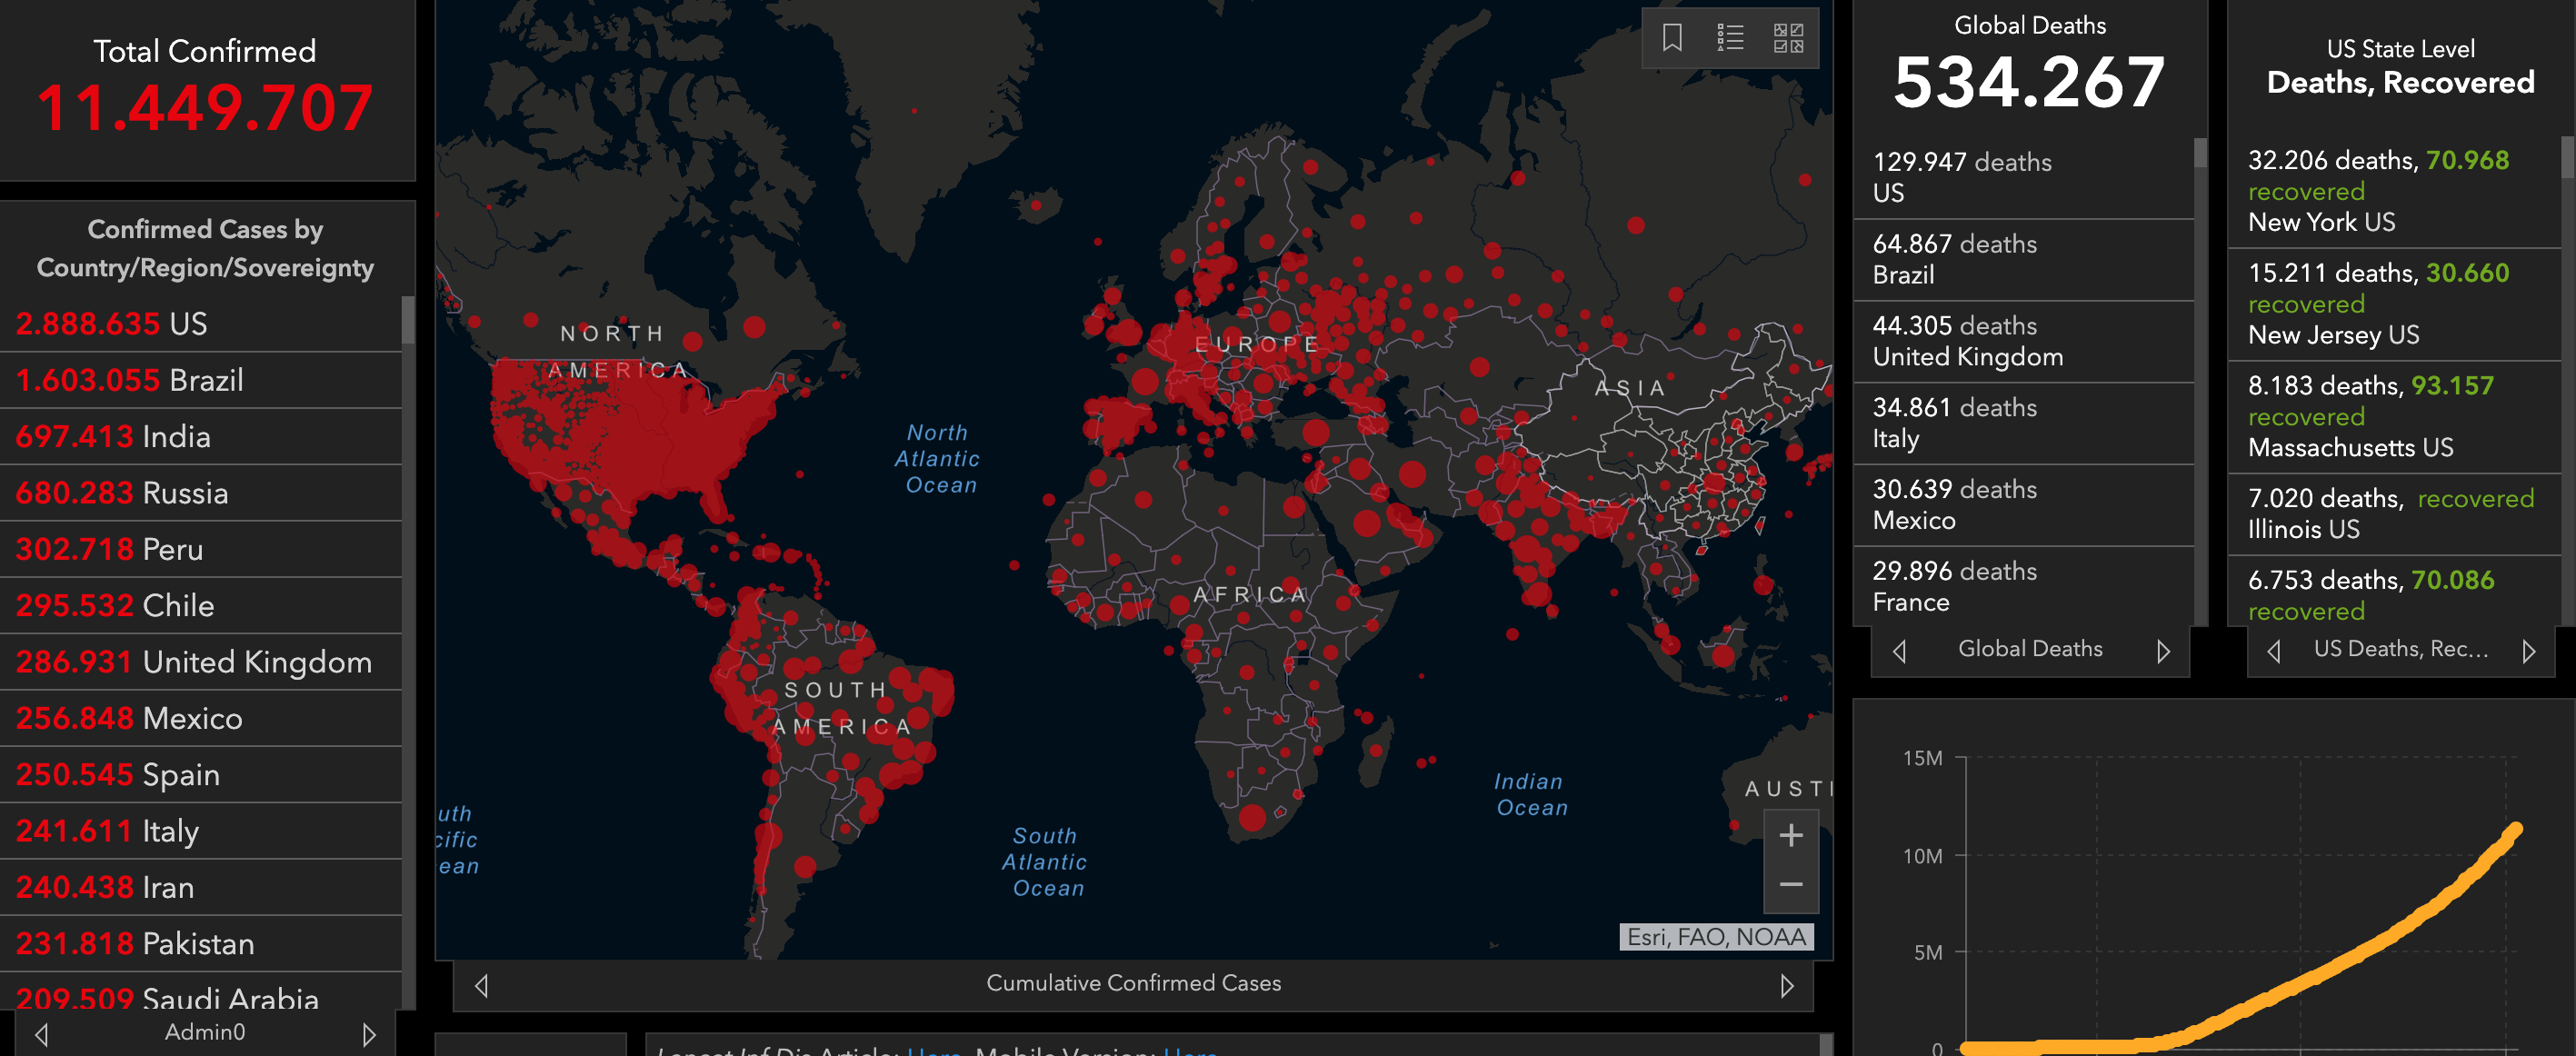Open the basemap gallery grid icon

1788,38
